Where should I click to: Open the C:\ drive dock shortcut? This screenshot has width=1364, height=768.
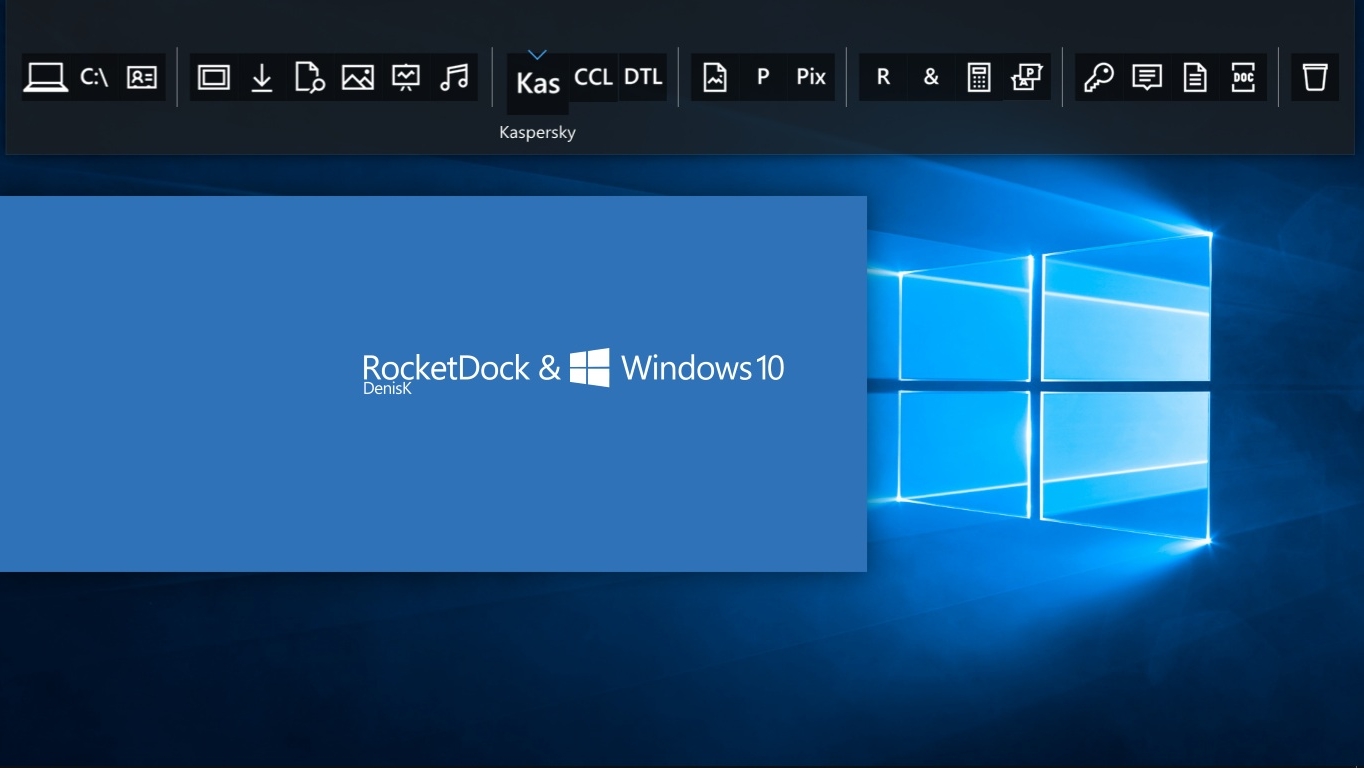(x=94, y=77)
